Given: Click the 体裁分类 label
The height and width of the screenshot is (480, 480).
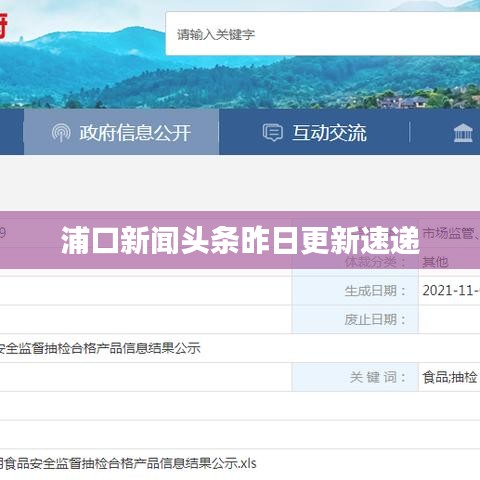Looking at the screenshot, I should [375, 262].
